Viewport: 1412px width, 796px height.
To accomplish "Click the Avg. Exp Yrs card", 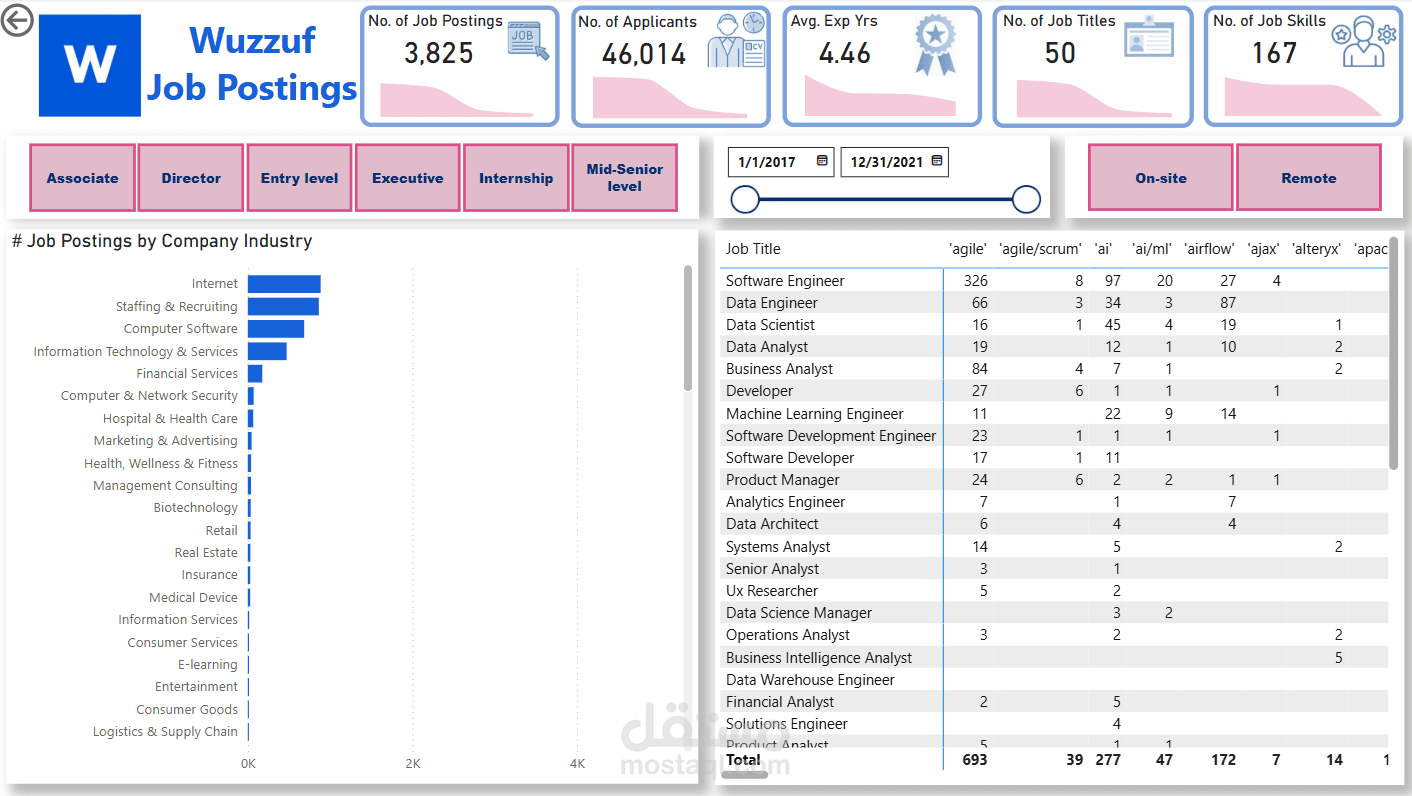I will 882,66.
